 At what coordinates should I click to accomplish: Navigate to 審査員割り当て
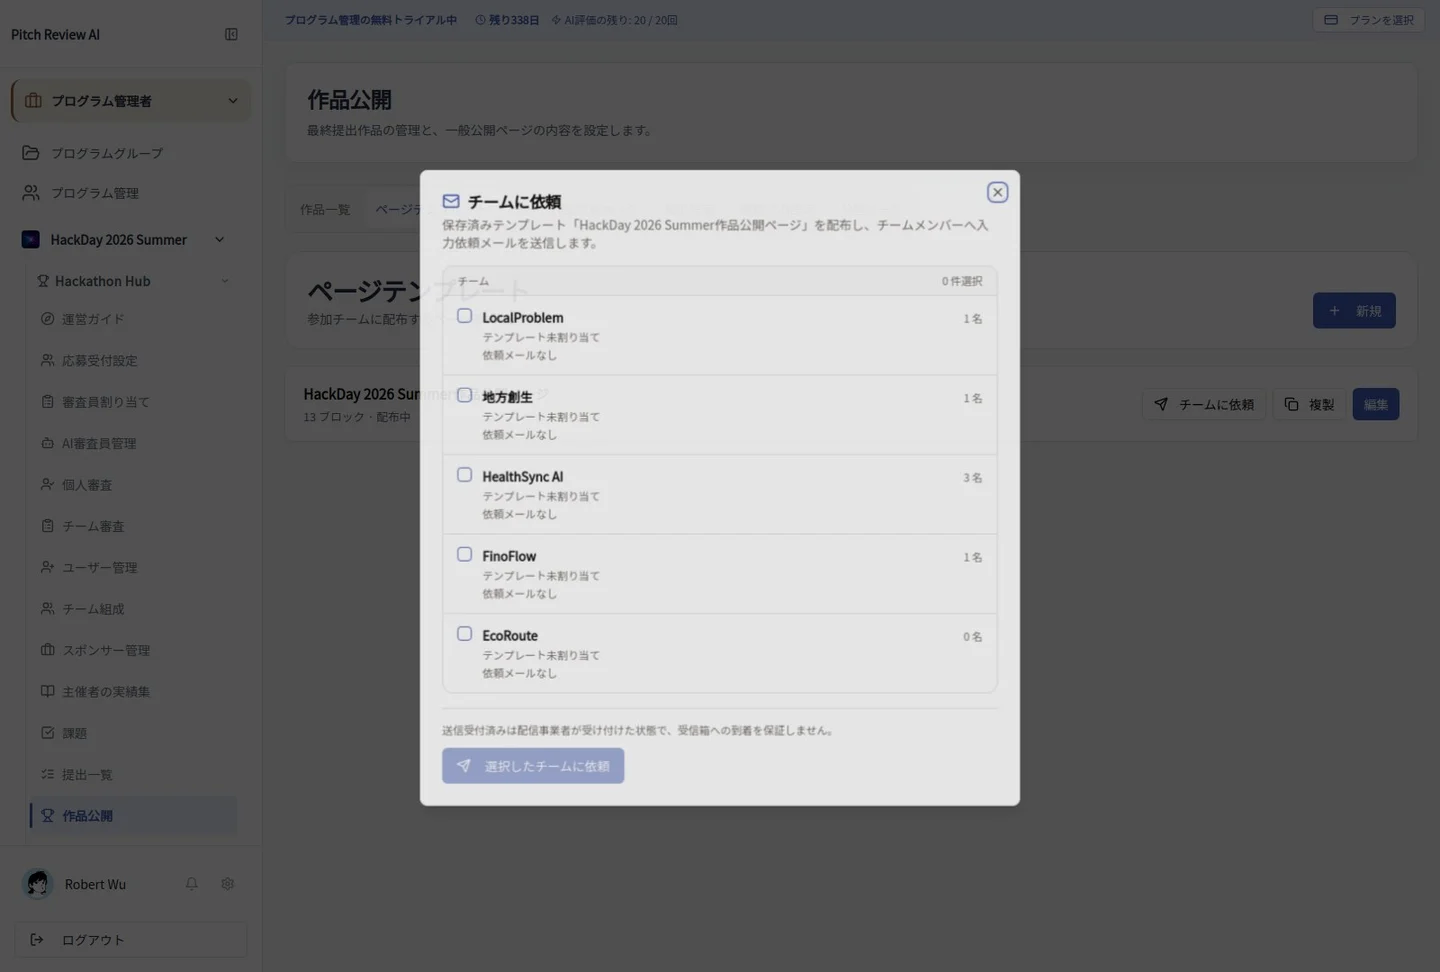tap(134, 402)
